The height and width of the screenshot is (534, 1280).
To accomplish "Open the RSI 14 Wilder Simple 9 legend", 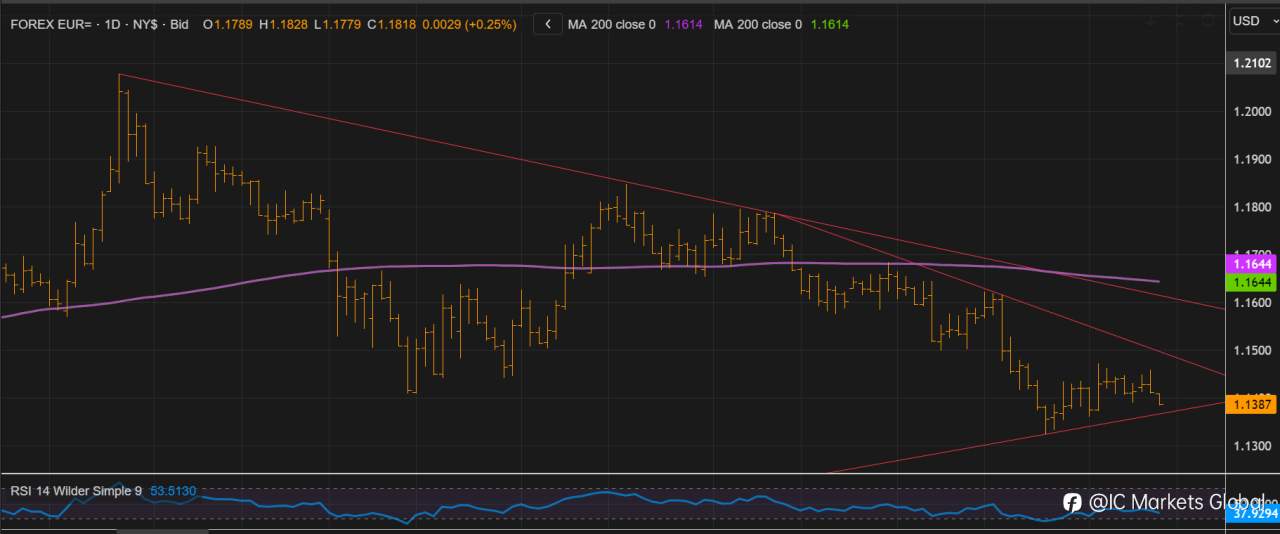I will (76, 491).
